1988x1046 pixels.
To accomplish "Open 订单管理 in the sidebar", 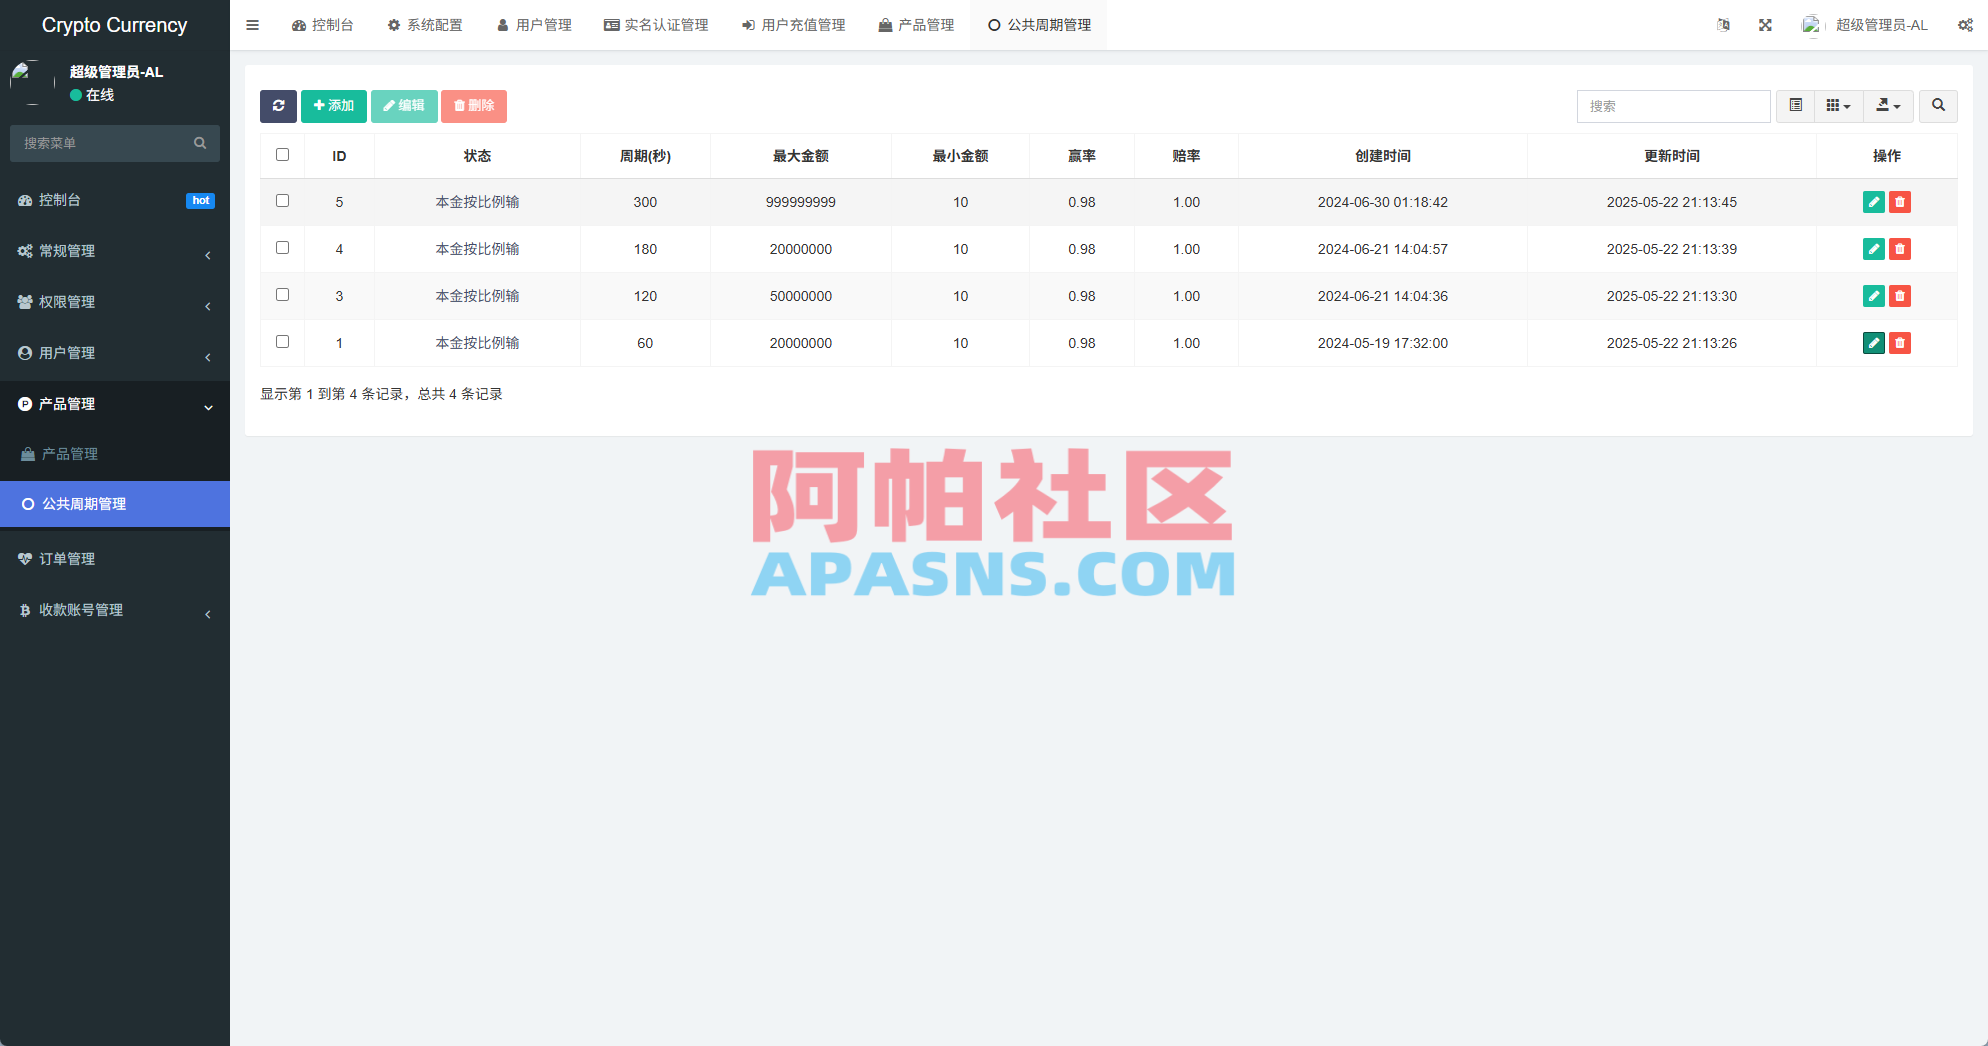I will pyautogui.click(x=115, y=559).
